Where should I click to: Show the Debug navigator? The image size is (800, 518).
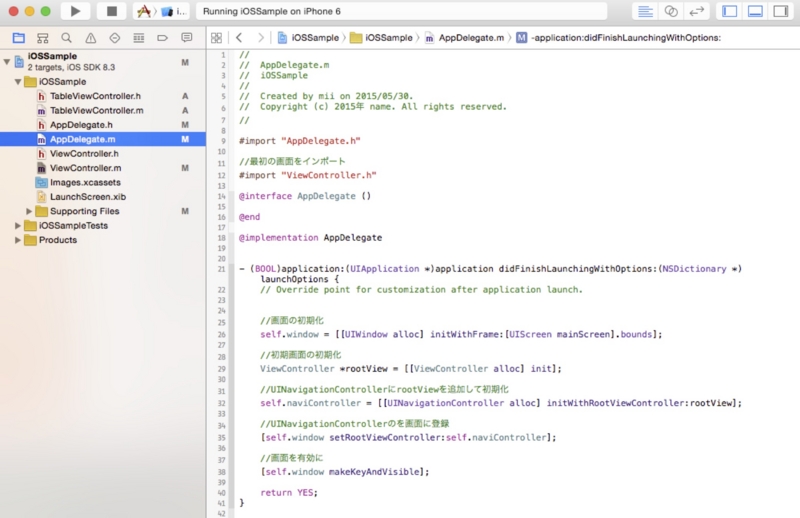tap(138, 38)
